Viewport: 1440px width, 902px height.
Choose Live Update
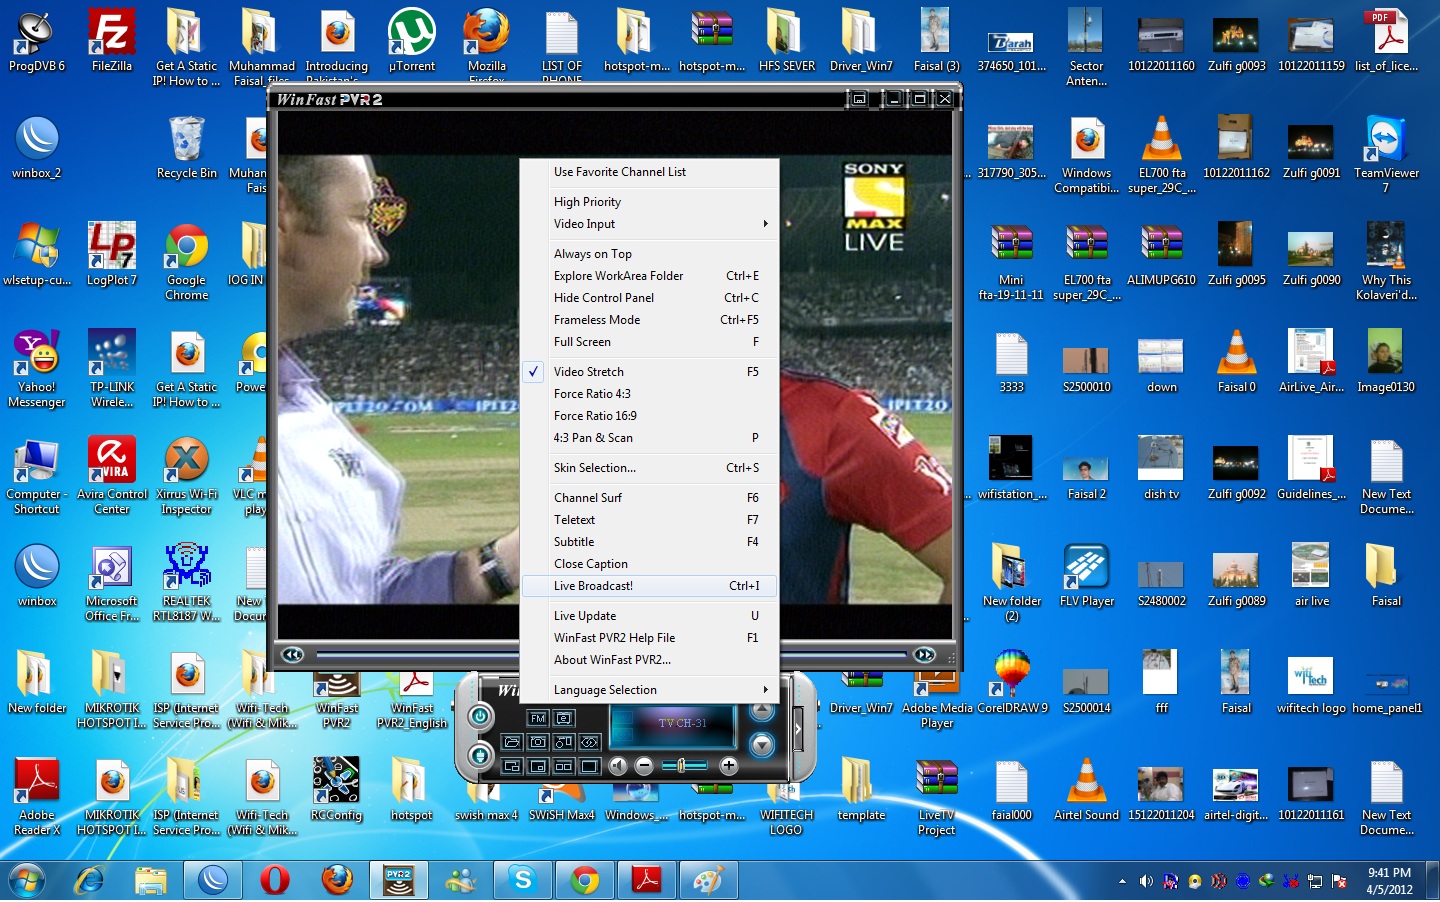pos(650,616)
